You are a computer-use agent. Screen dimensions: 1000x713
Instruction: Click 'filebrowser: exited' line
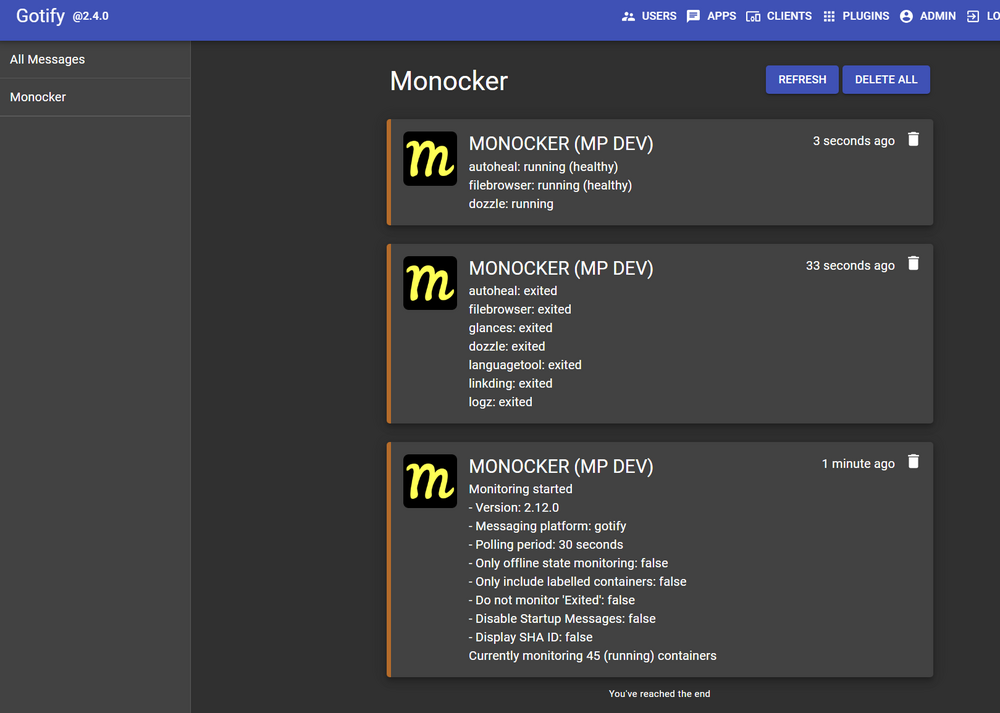(520, 309)
